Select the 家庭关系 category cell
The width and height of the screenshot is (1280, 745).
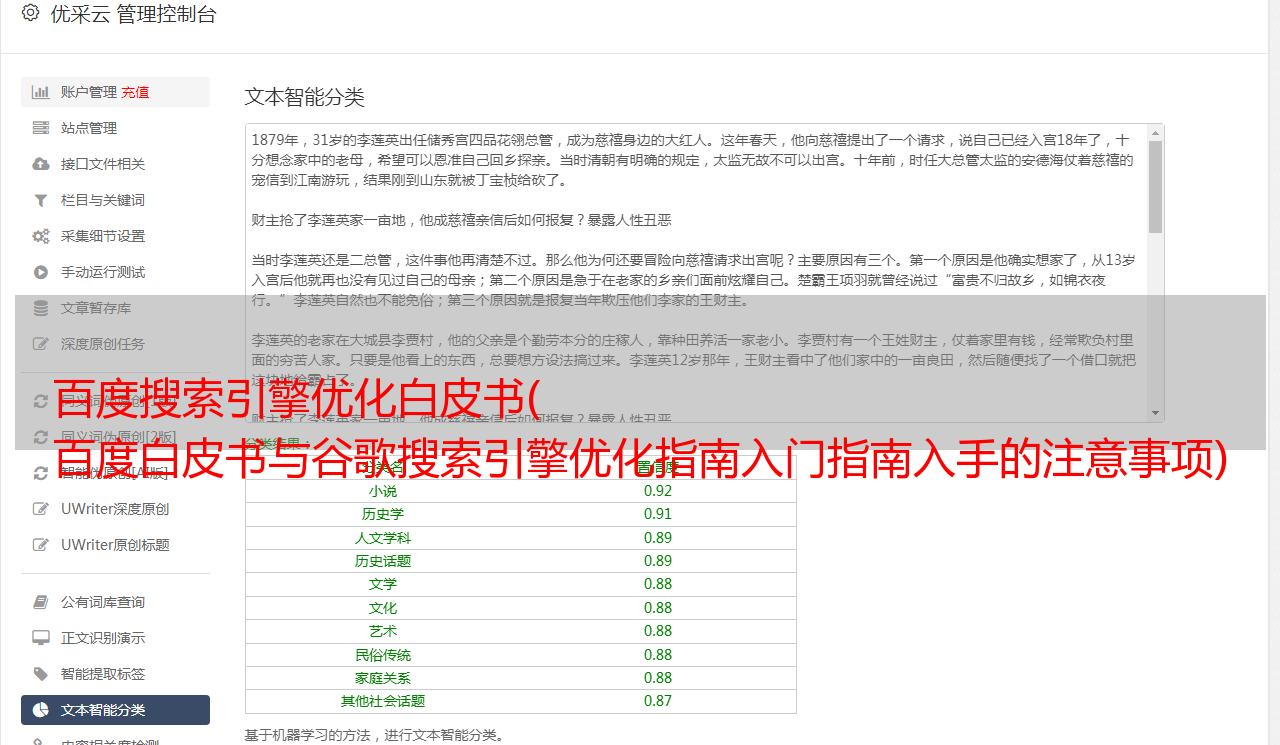tap(383, 678)
